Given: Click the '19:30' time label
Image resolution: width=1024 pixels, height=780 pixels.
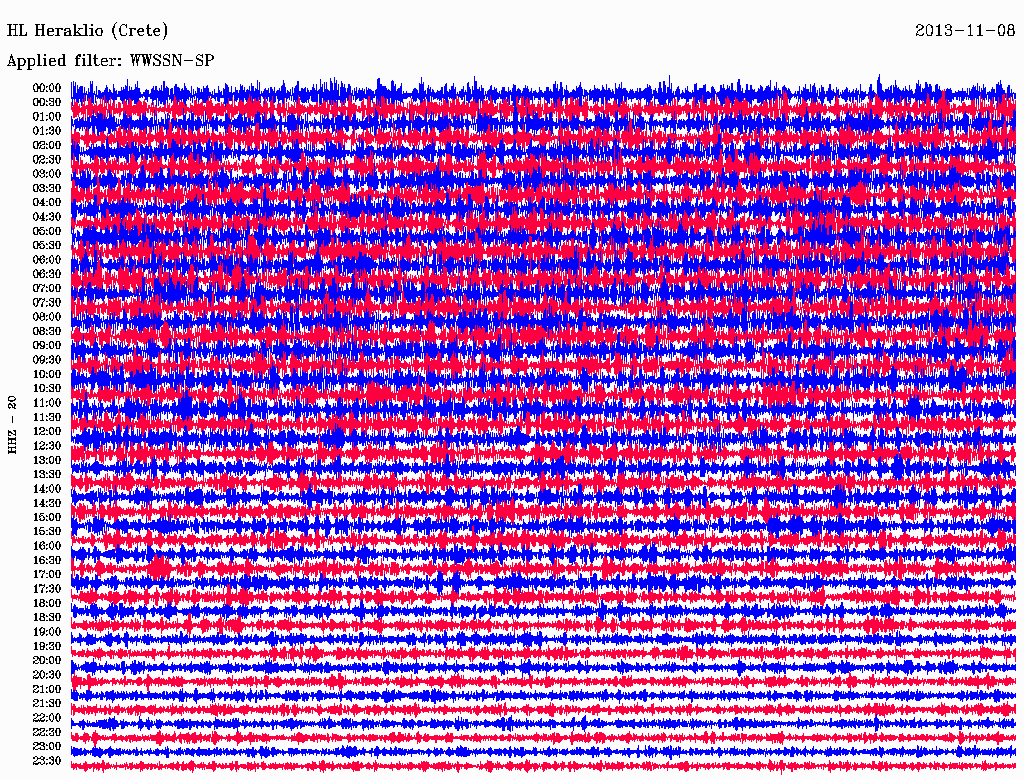Looking at the screenshot, I should [x=47, y=646].
